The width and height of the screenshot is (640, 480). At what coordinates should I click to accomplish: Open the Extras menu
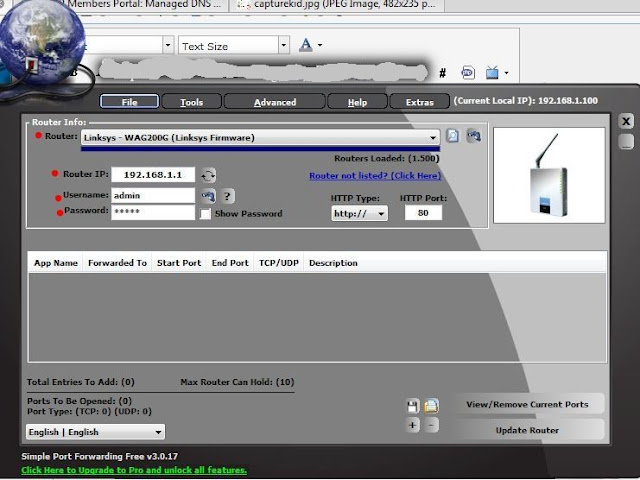(419, 102)
